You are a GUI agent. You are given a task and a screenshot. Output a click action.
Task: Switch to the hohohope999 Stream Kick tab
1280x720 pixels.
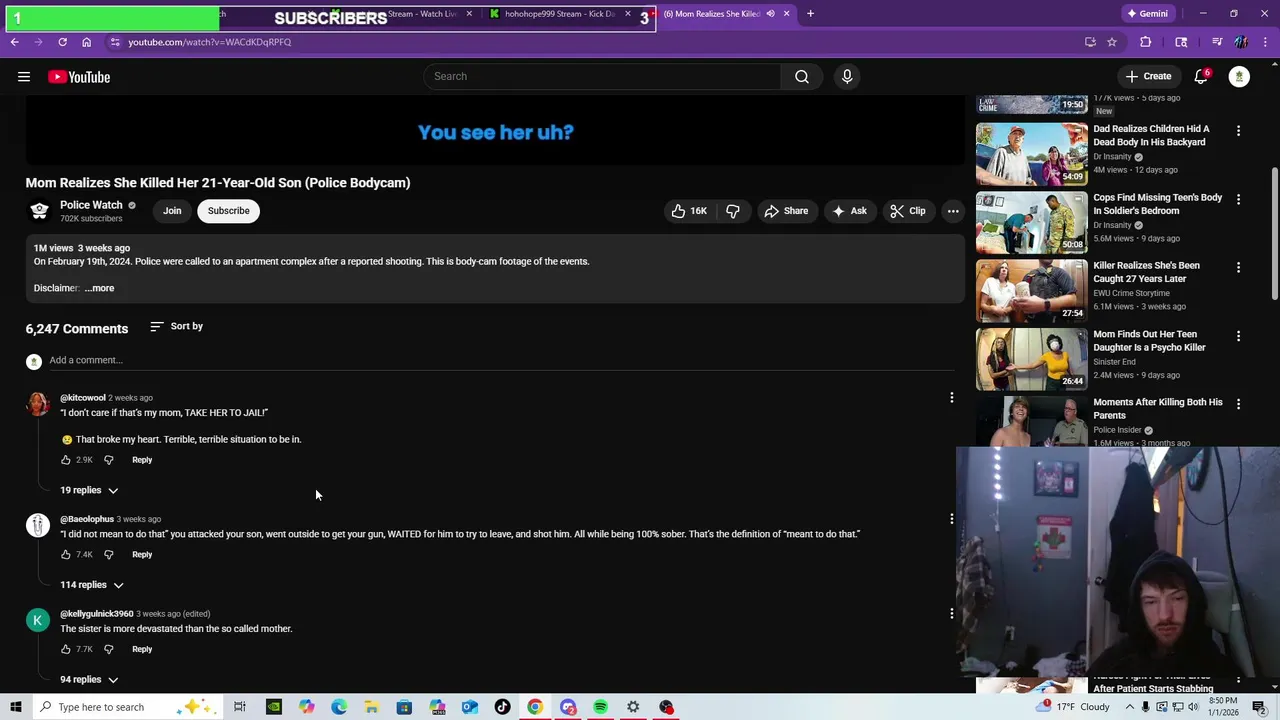click(x=560, y=14)
